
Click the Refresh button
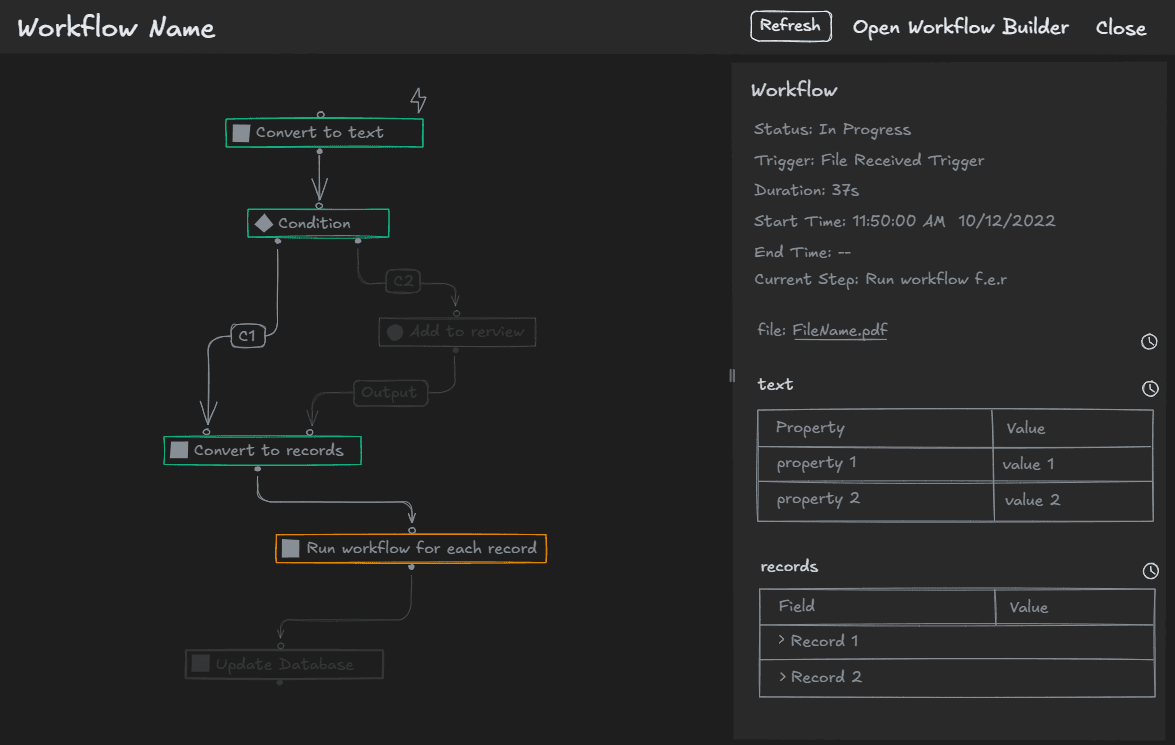click(791, 26)
